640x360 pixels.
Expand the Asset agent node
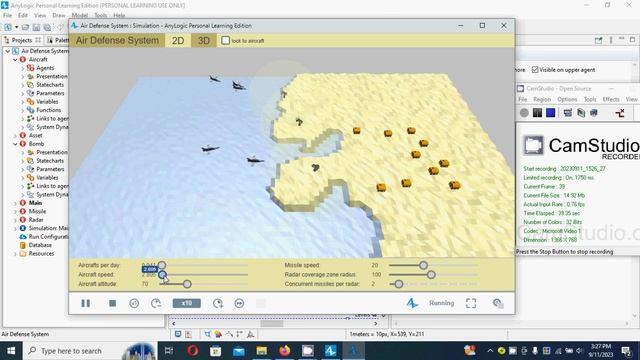pos(15,136)
